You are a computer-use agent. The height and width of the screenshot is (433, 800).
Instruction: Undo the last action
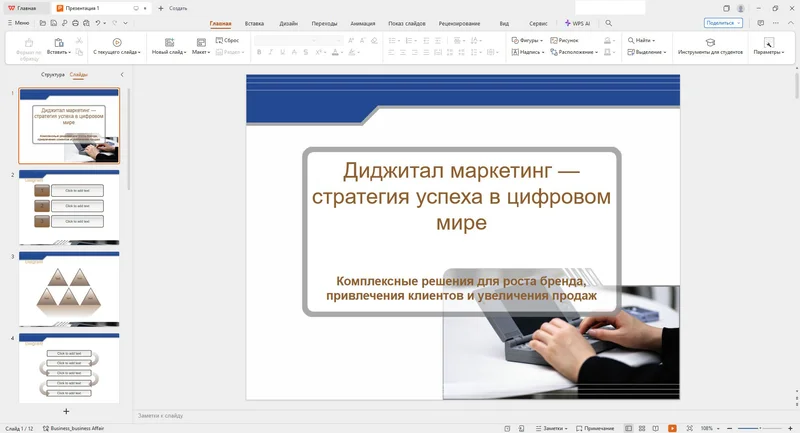[x=97, y=23]
